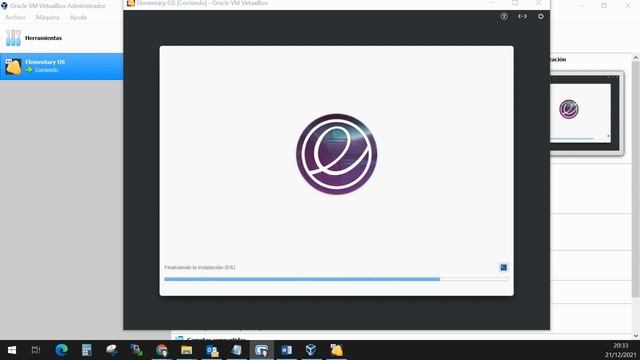Open Task View on the taskbar
The height and width of the screenshot is (360, 640).
pyautogui.click(x=36, y=350)
